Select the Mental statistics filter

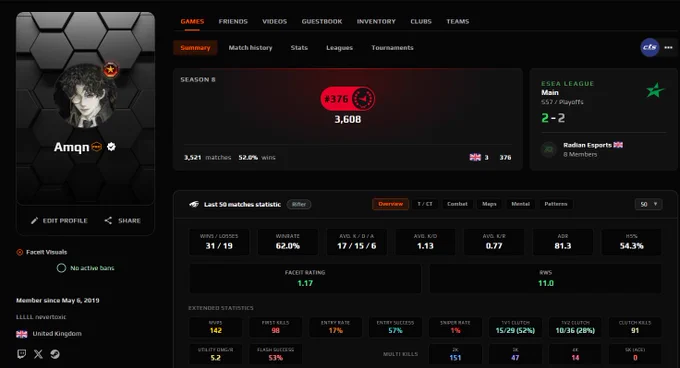coord(520,204)
